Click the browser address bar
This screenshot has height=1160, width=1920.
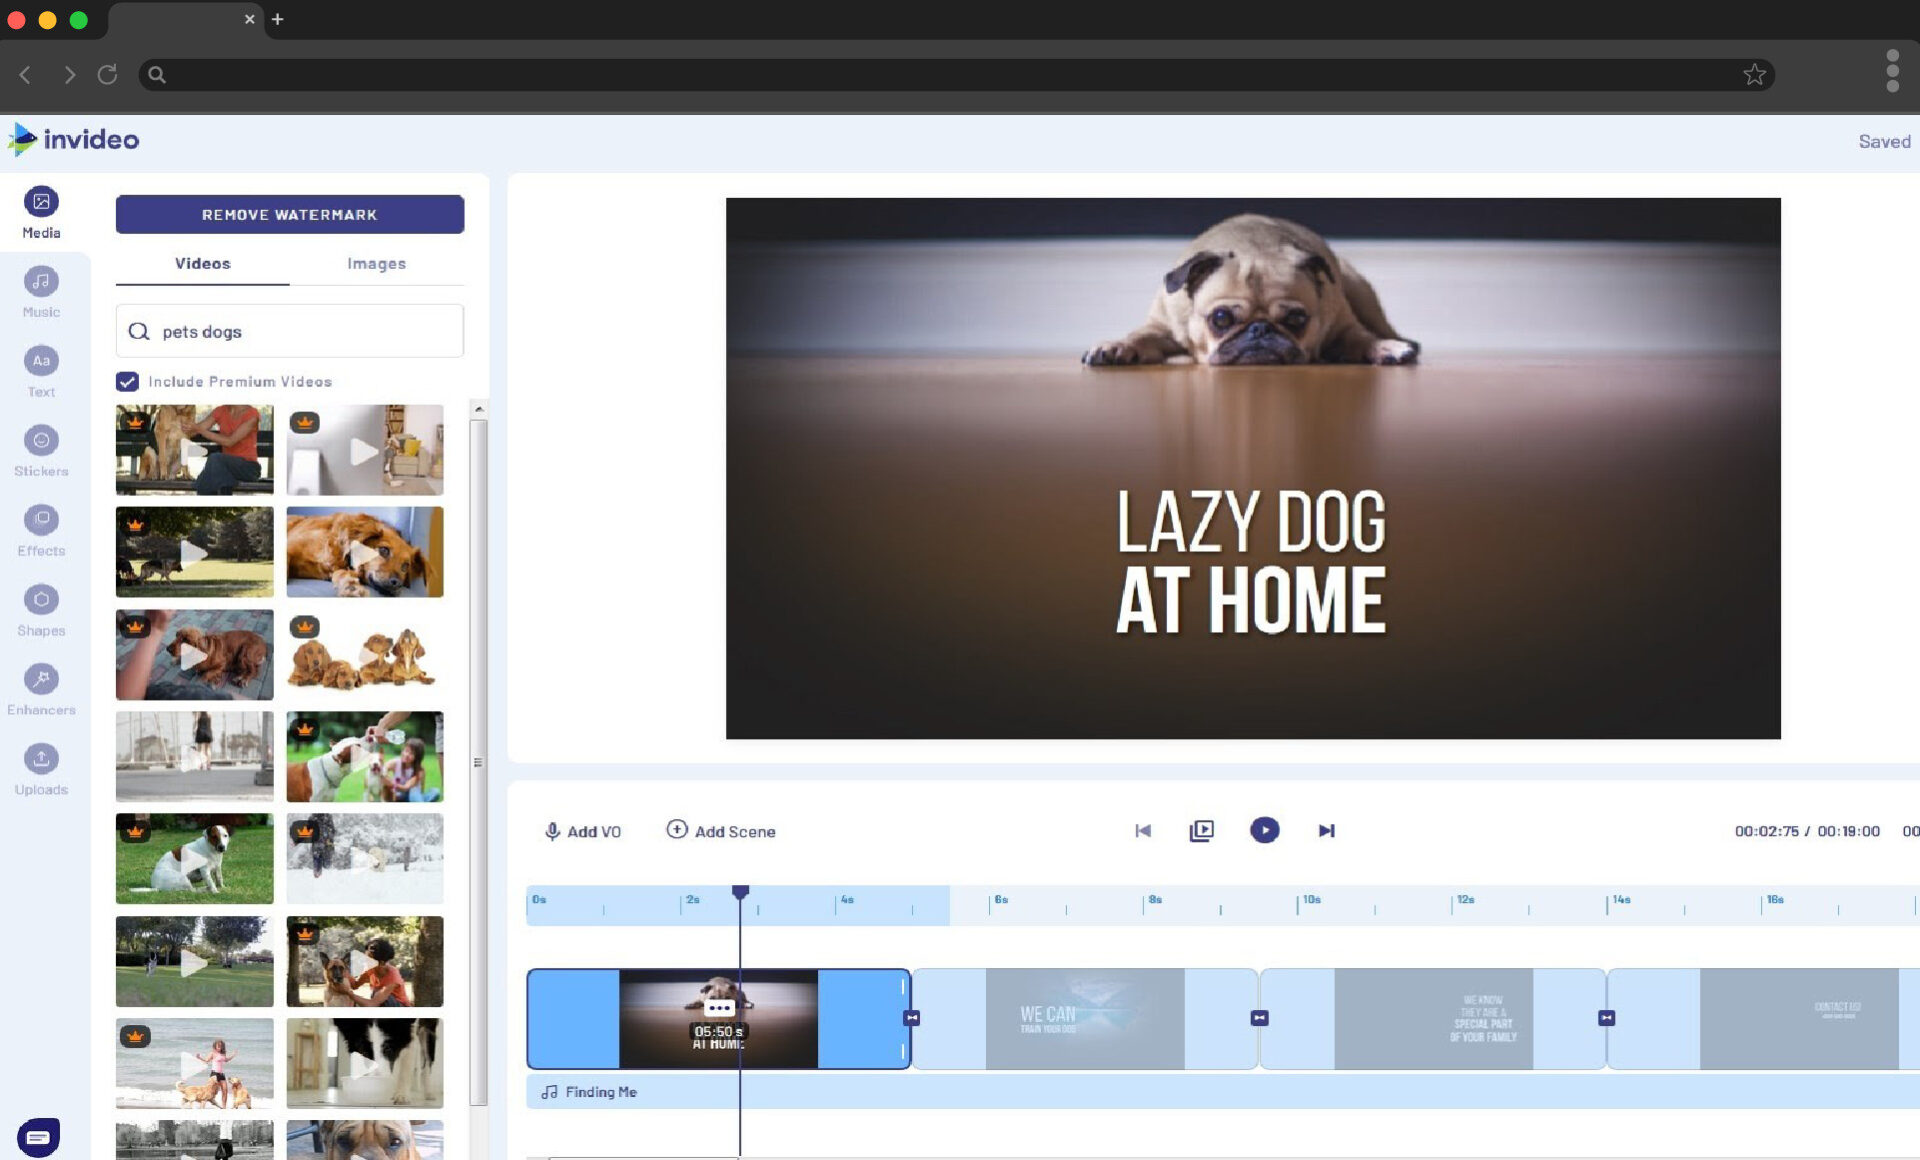pos(956,74)
